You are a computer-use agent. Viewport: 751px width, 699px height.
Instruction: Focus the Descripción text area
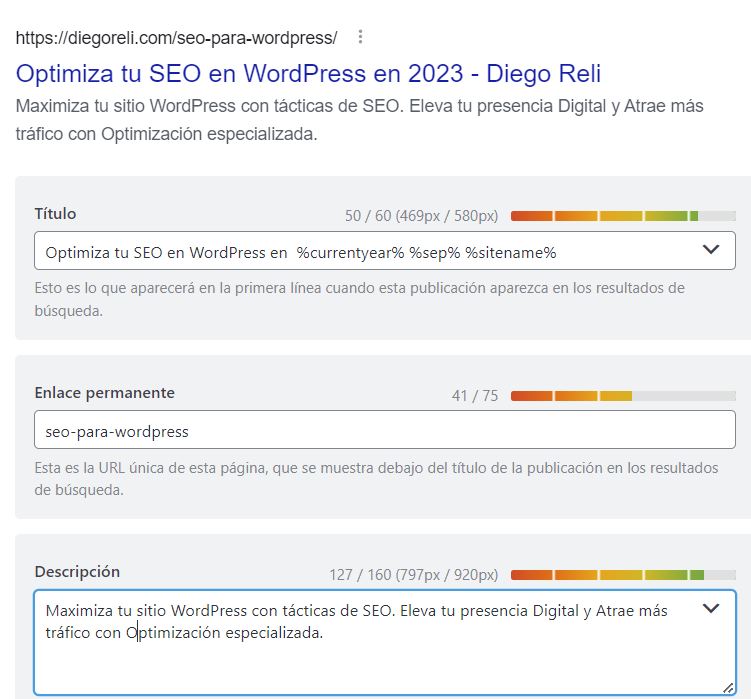pos(385,642)
